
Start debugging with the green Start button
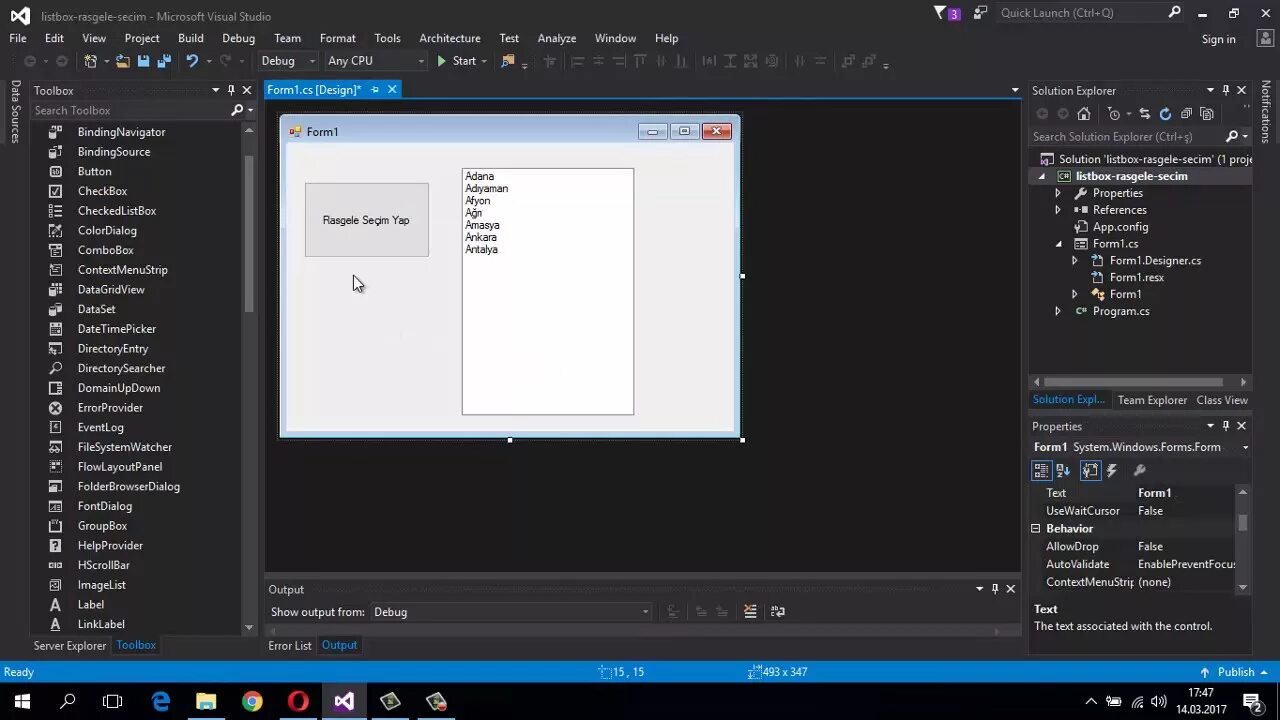pyautogui.click(x=456, y=61)
